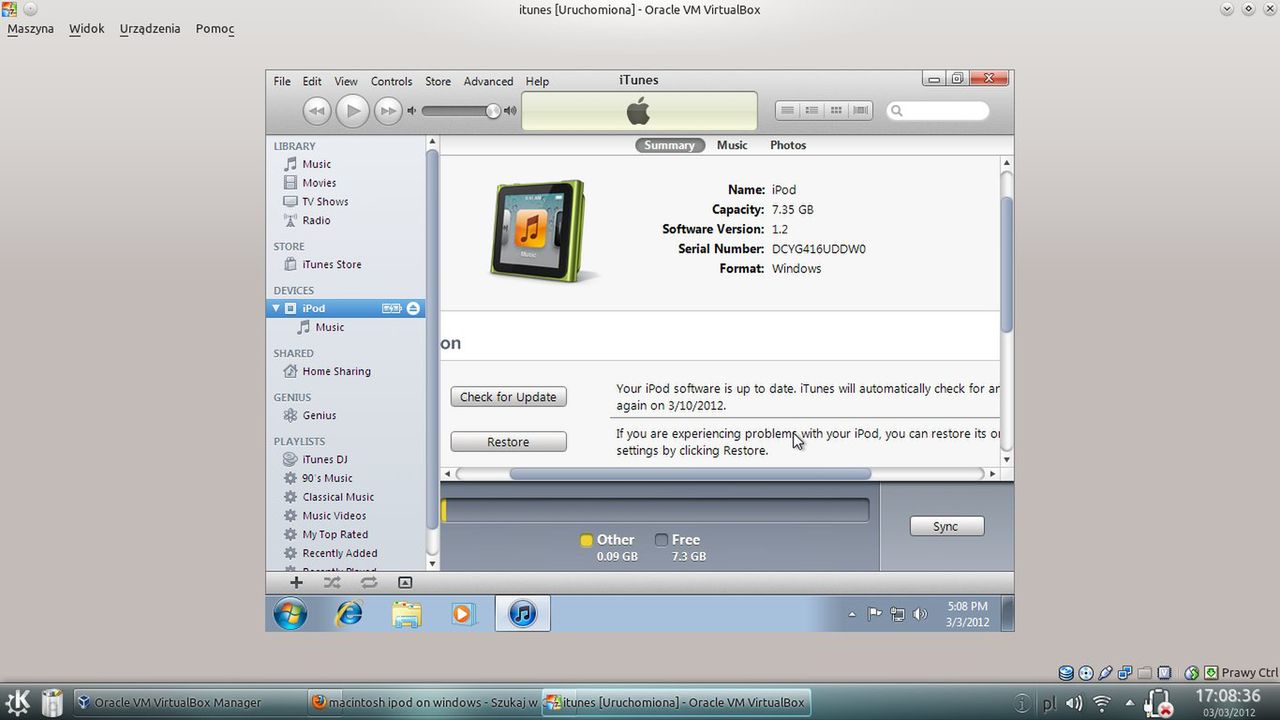1280x720 pixels.
Task: Add a new playlist with plus icon
Action: [296, 582]
